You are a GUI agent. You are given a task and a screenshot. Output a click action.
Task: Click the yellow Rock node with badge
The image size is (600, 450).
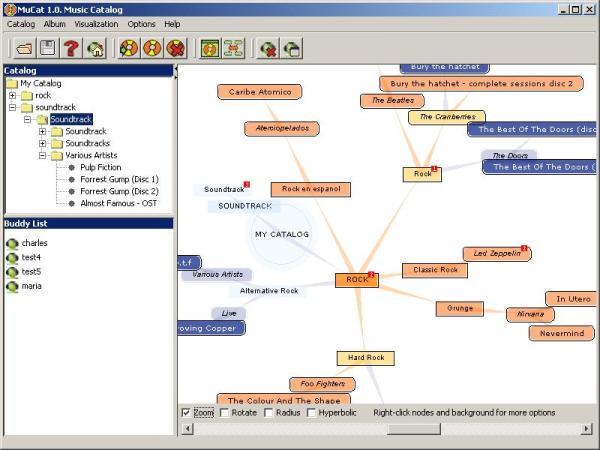click(x=422, y=174)
